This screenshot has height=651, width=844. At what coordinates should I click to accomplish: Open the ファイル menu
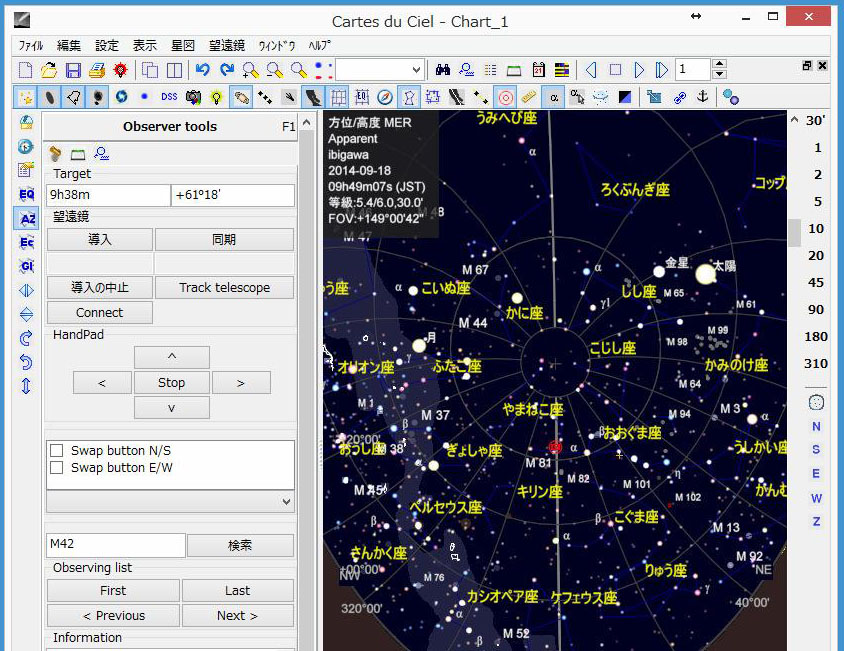(x=31, y=45)
